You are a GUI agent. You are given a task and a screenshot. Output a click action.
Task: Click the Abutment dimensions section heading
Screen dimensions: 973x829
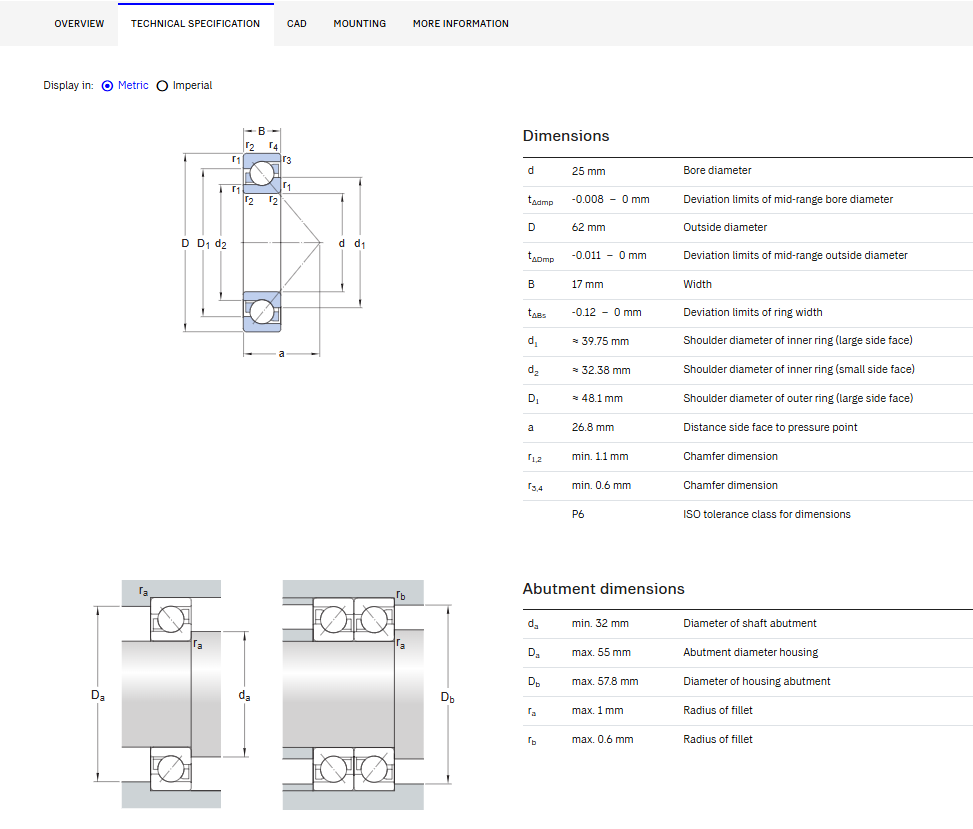click(603, 589)
